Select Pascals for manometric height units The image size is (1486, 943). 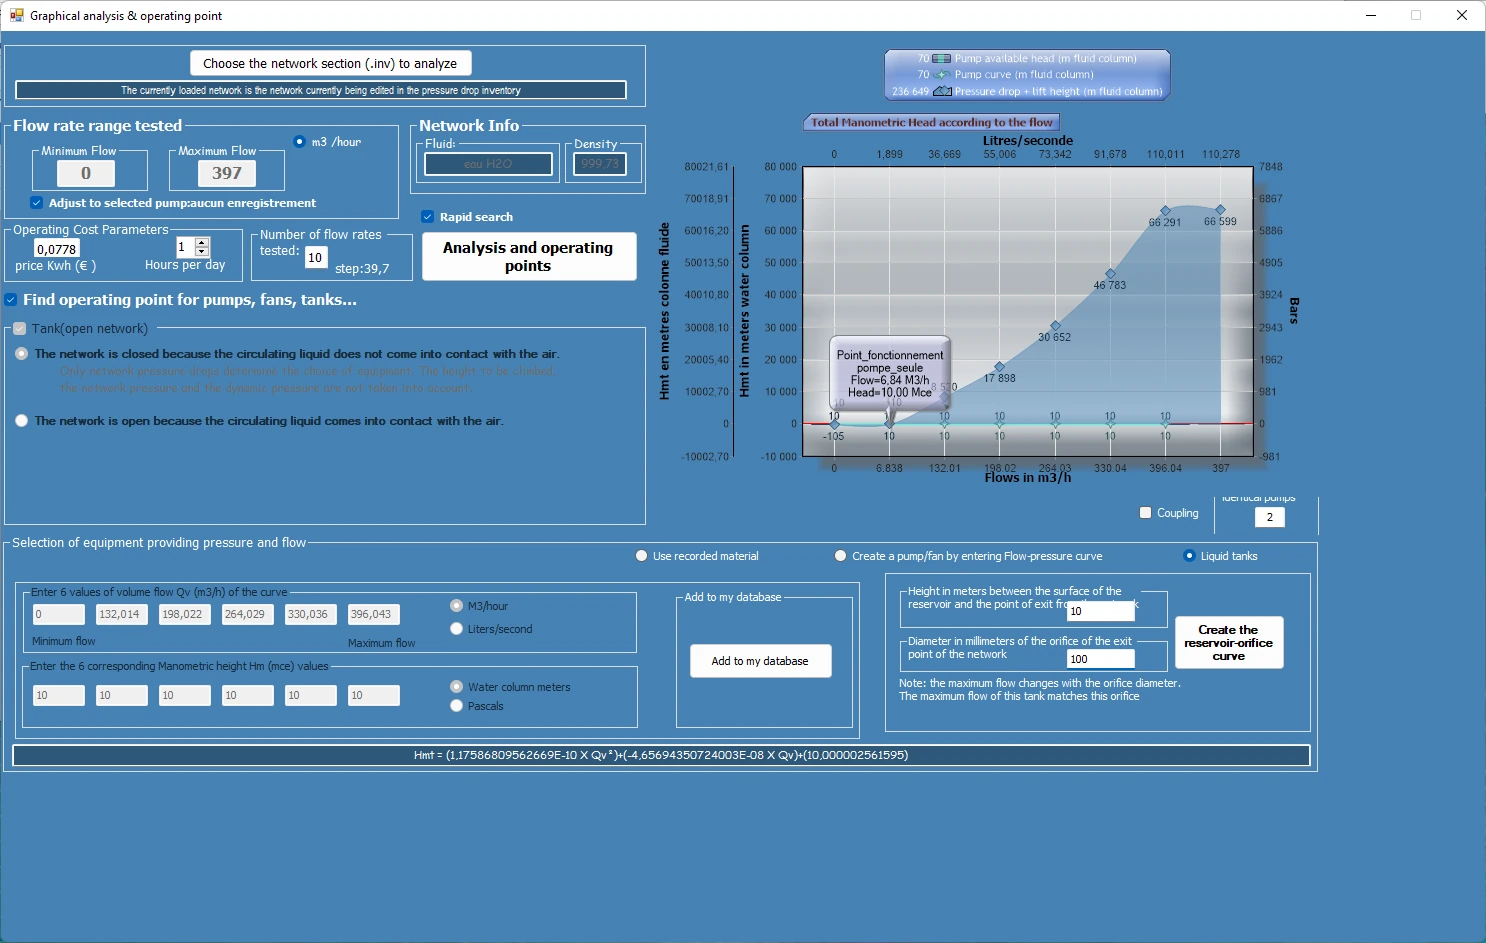[x=456, y=706]
